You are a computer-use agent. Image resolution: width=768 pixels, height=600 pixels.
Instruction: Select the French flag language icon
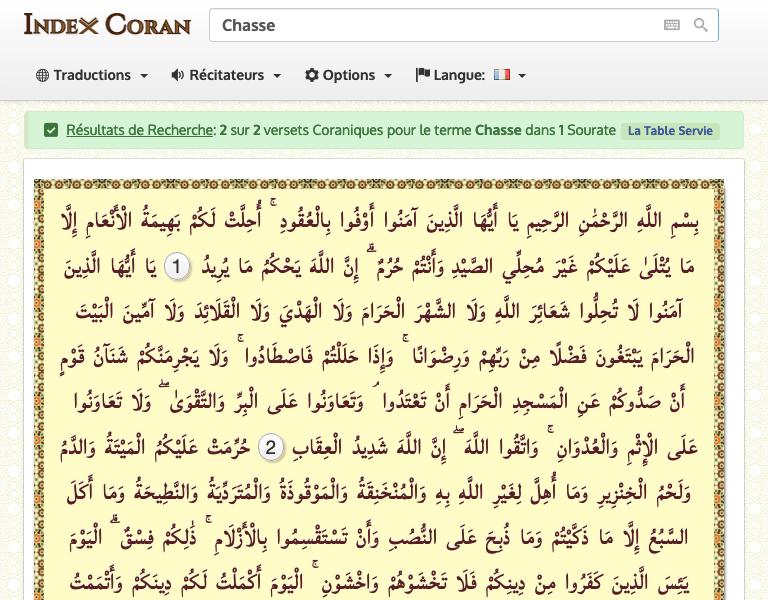pyautogui.click(x=502, y=74)
